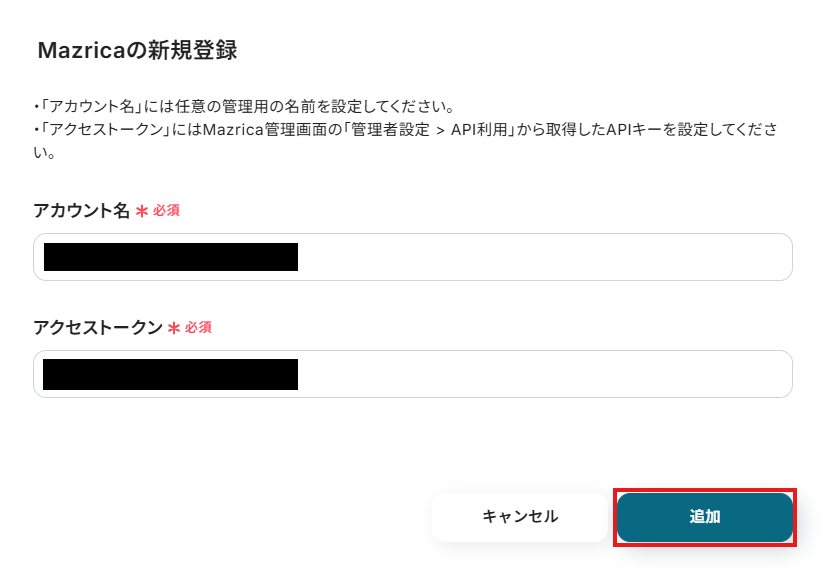Click the アカウント名 field label
The image size is (827, 571).
pos(81,211)
